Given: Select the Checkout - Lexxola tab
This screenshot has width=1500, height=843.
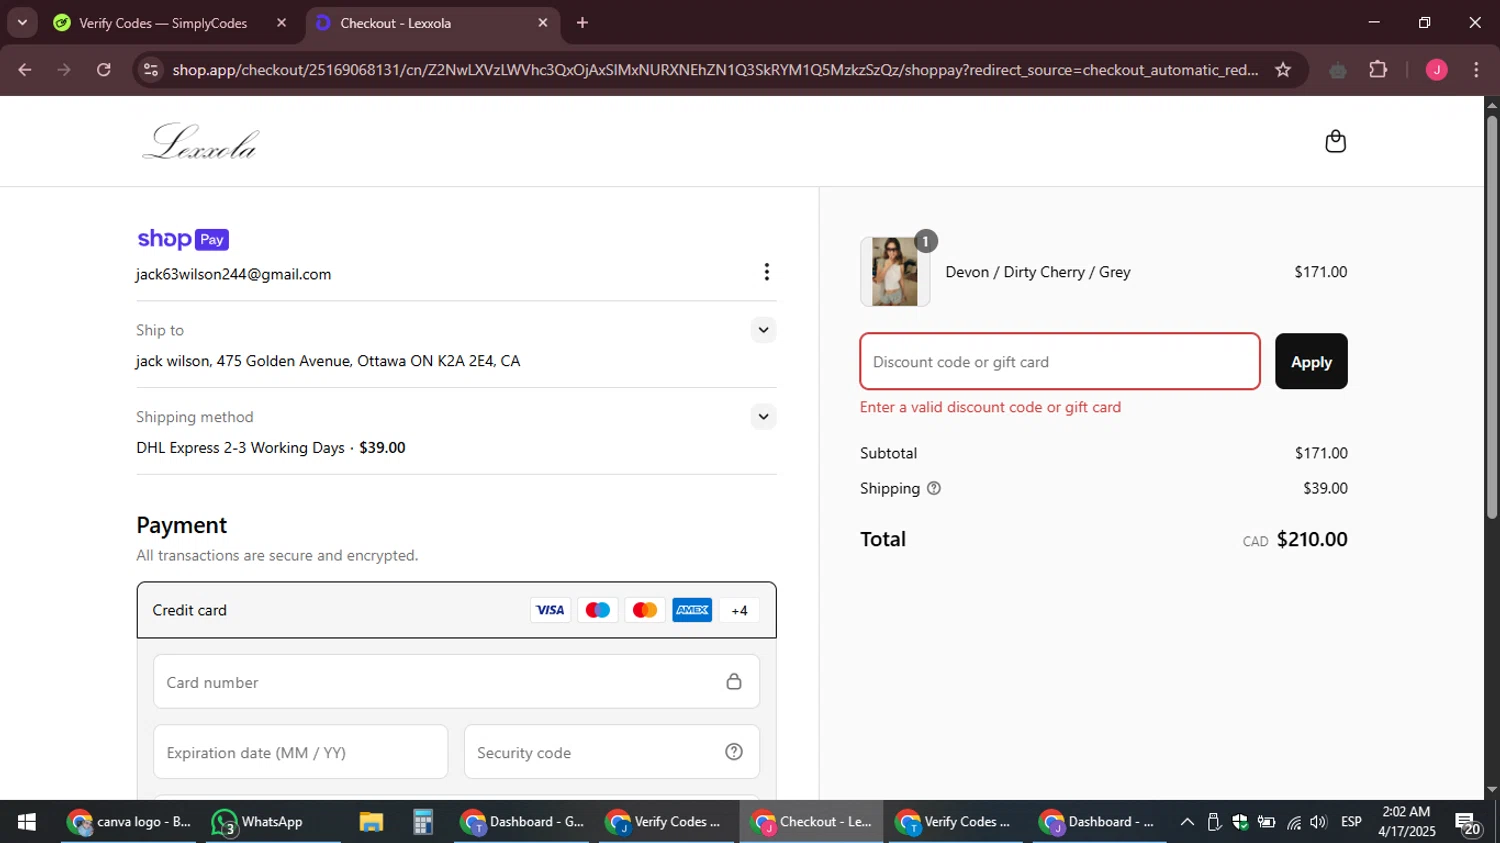Looking at the screenshot, I should click(432, 23).
